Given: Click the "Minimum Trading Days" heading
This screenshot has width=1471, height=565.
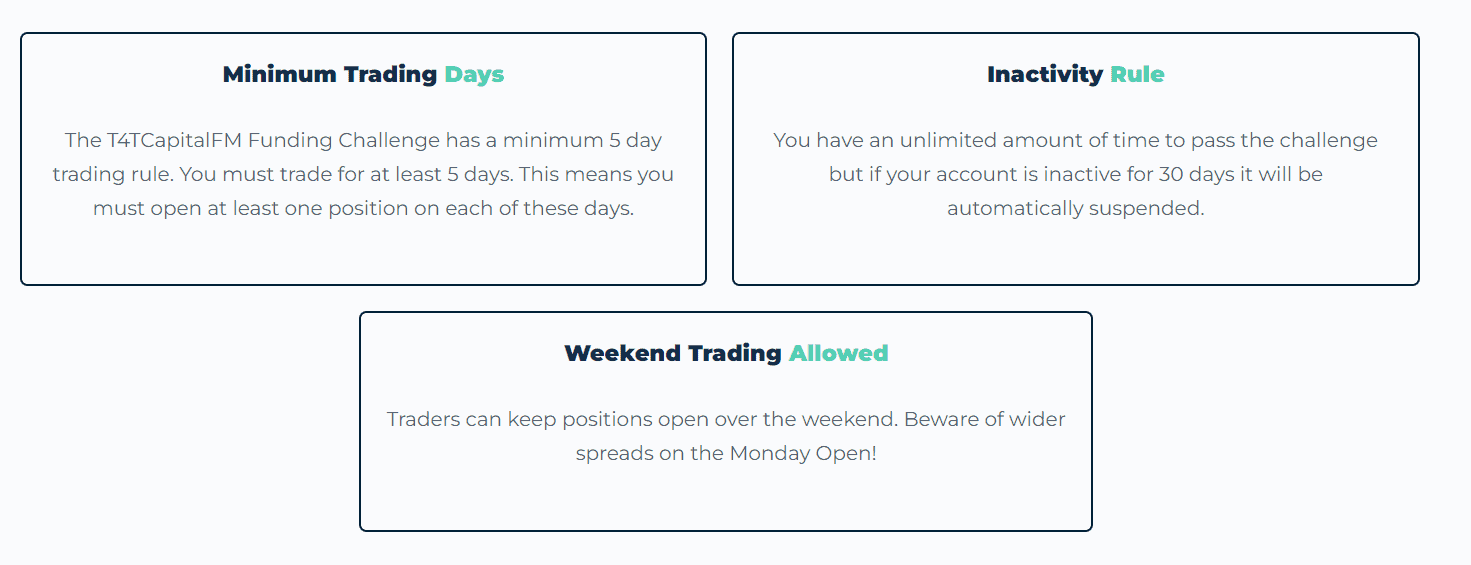Looking at the screenshot, I should 363,74.
